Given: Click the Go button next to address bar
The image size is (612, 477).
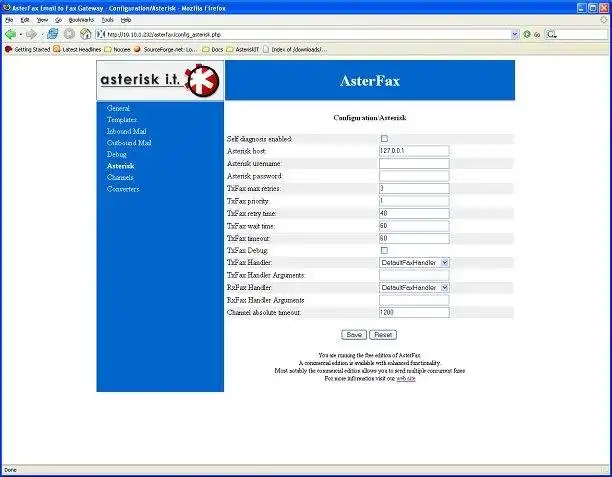Looking at the screenshot, I should click(x=532, y=34).
